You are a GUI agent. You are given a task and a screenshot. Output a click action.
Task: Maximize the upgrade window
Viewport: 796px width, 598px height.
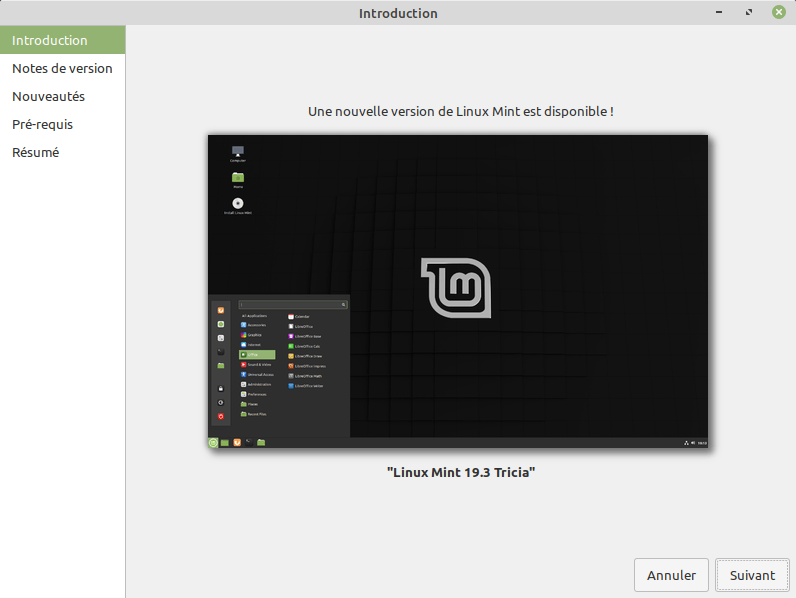point(748,13)
